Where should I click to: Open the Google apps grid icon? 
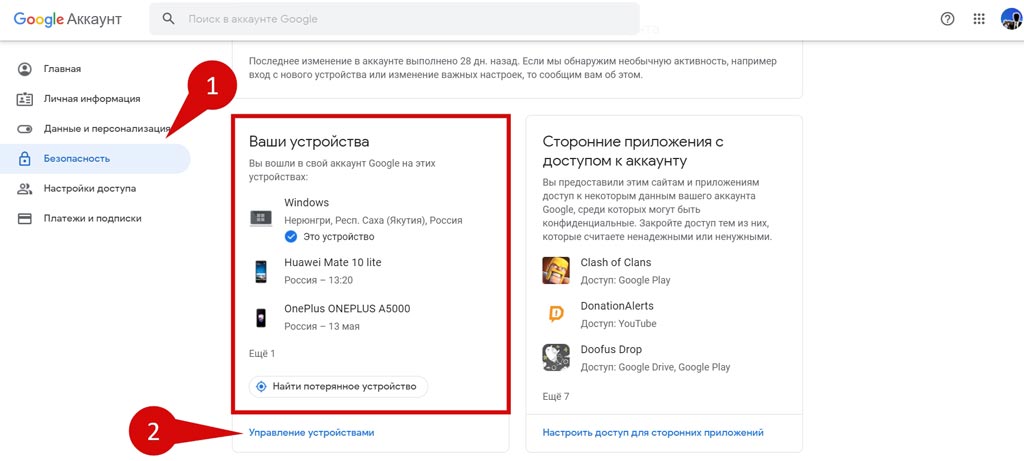(978, 19)
